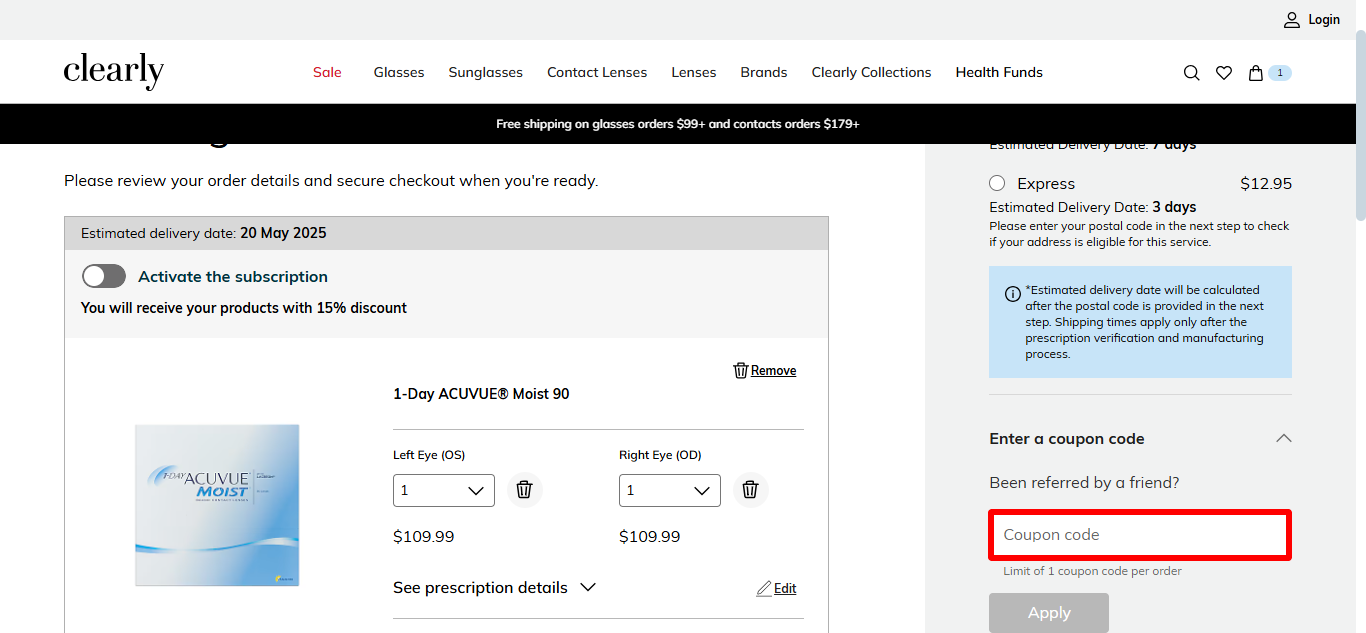Click the Left Eye price $109.99
This screenshot has height=633, width=1366.
[424, 537]
